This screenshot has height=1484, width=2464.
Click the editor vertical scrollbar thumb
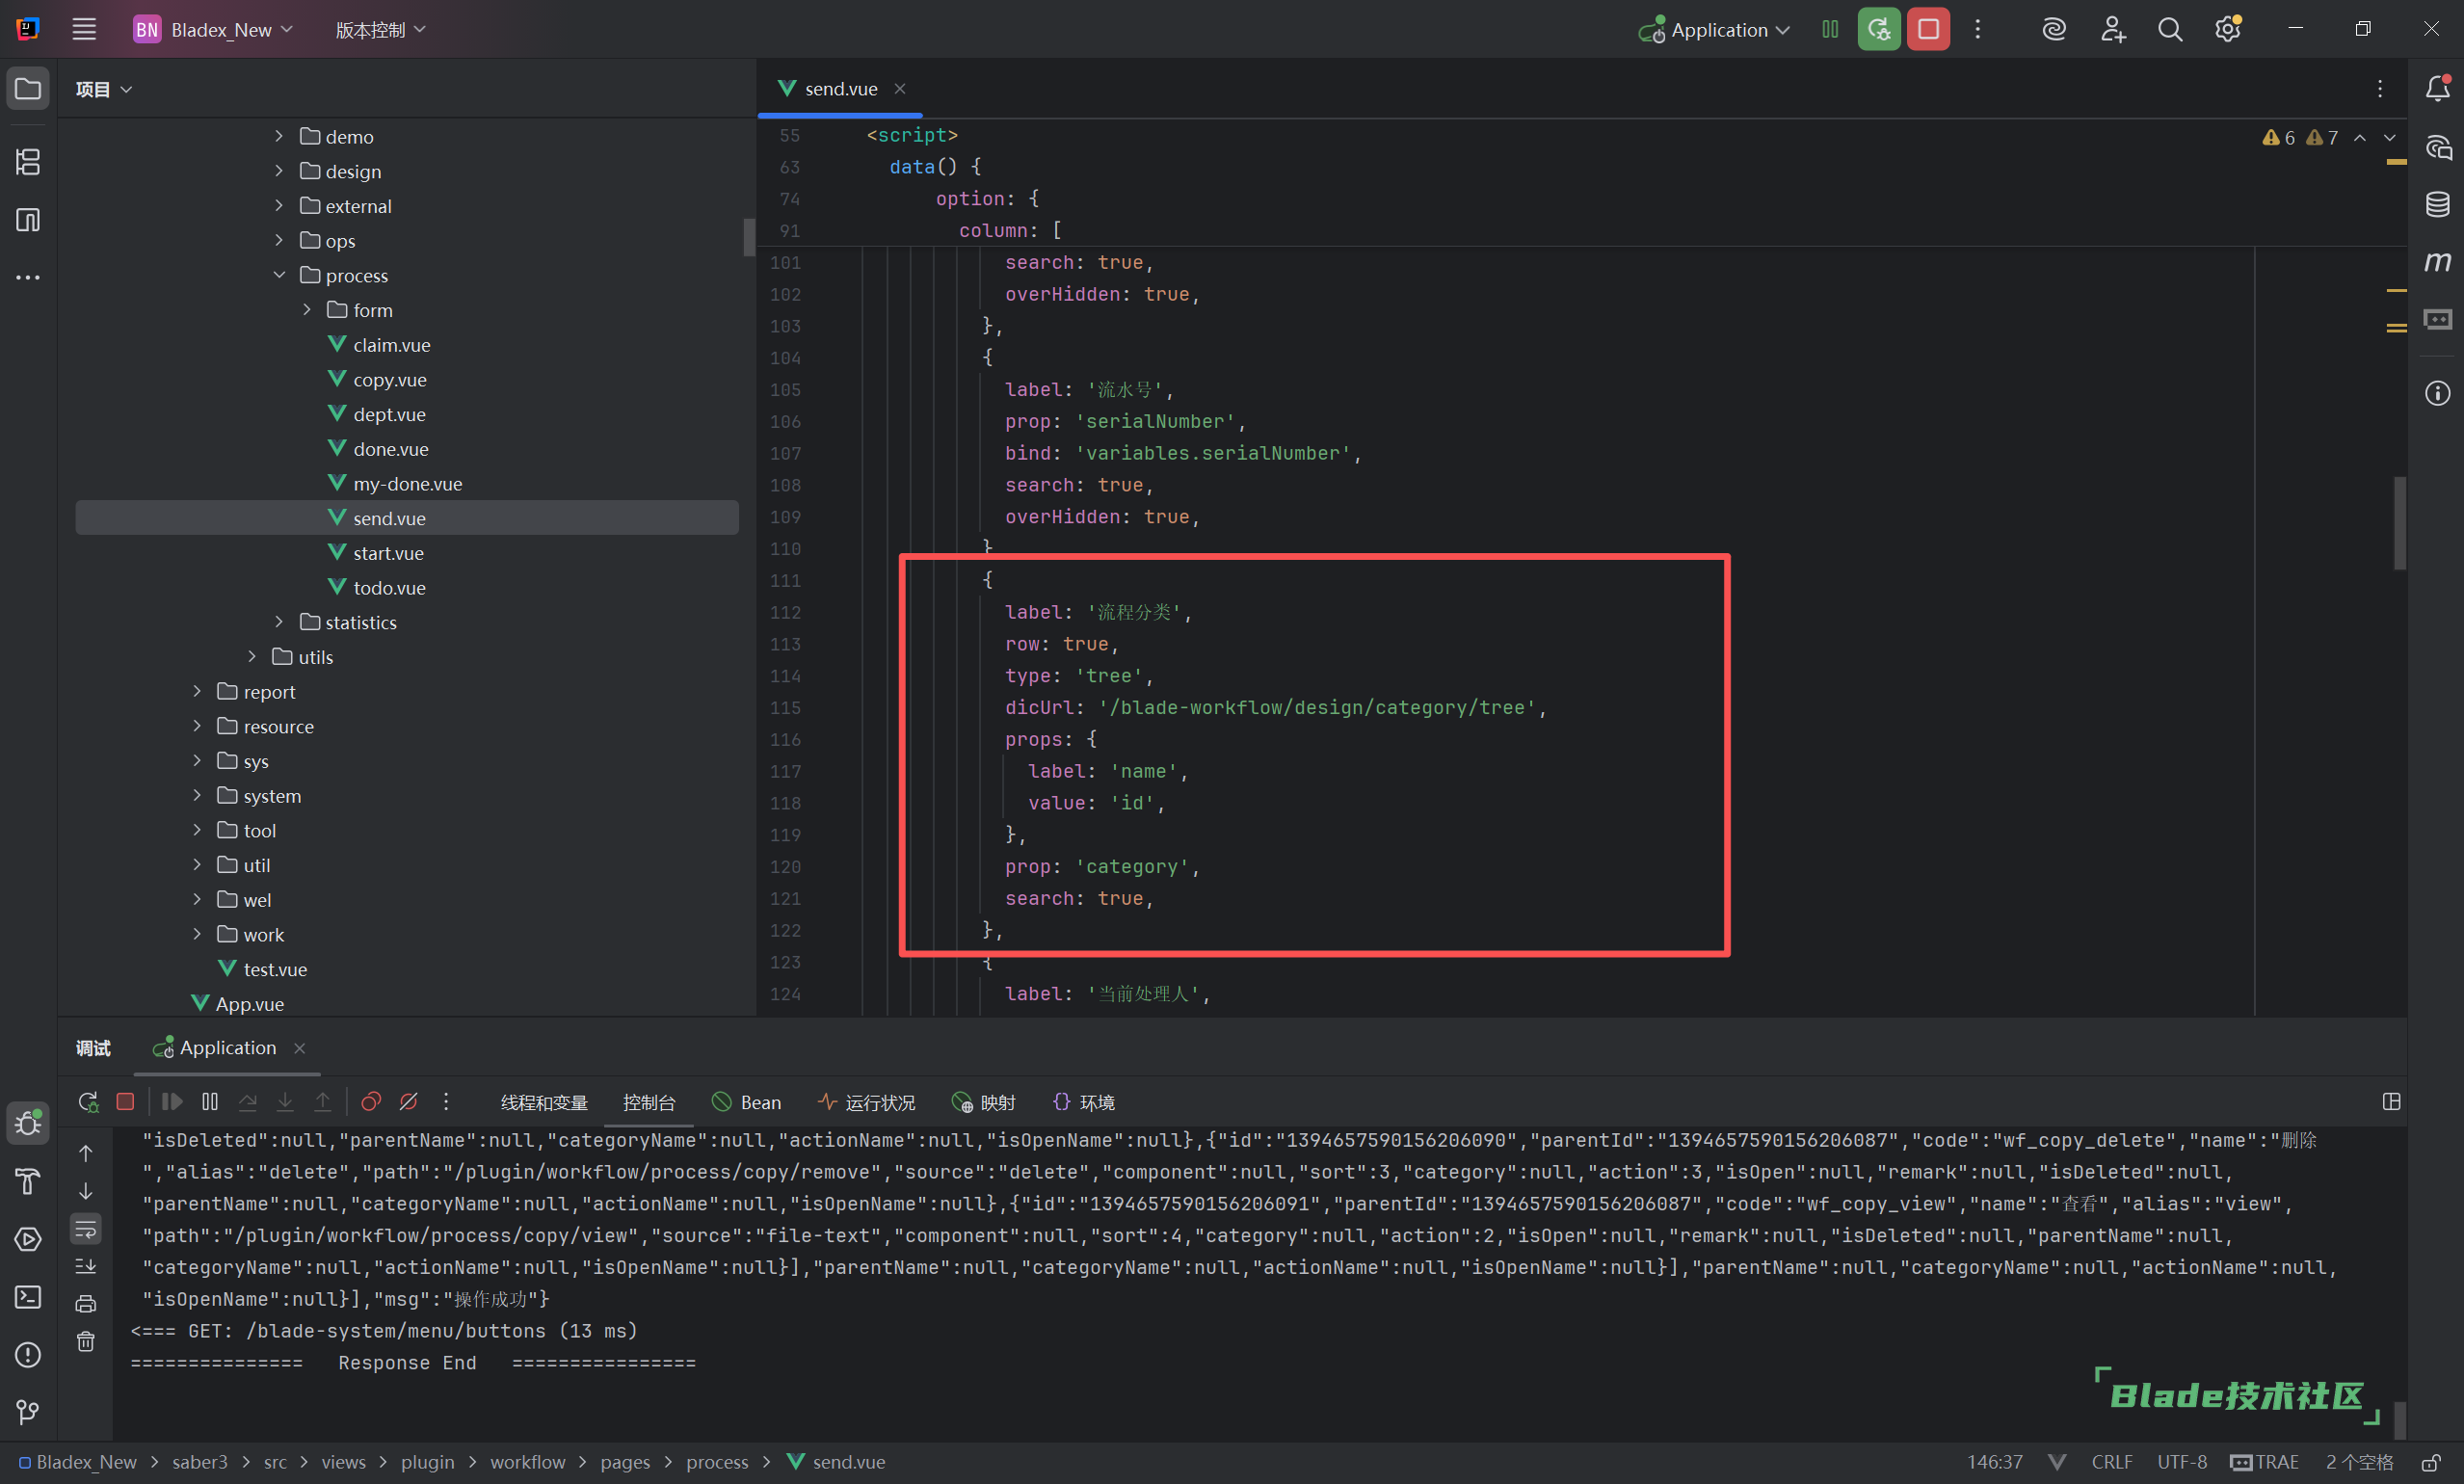(2399, 522)
